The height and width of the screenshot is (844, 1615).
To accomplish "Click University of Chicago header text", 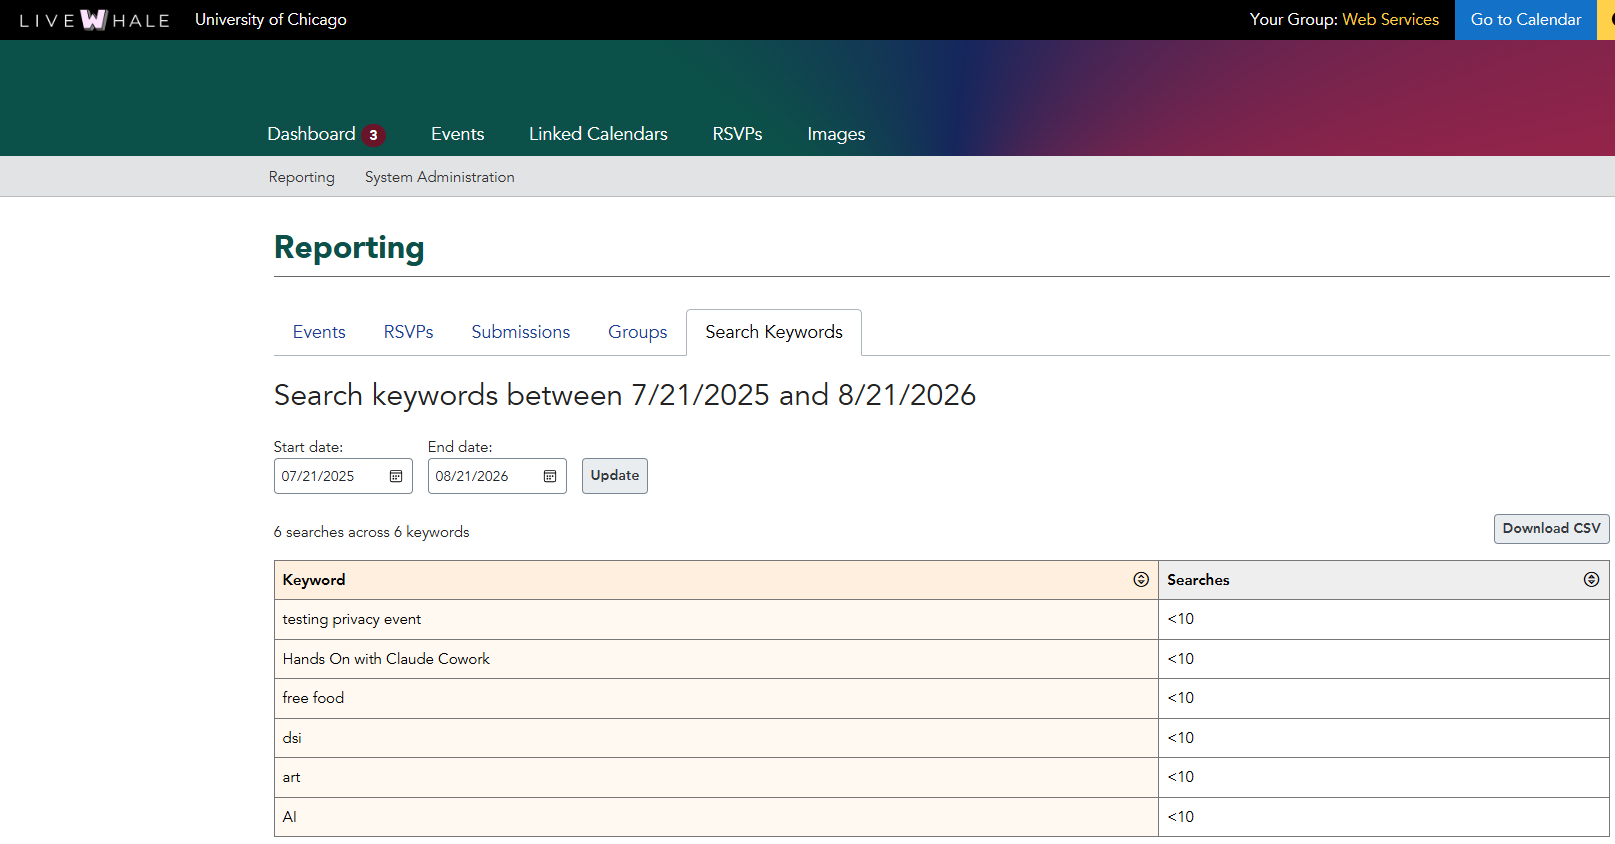I will point(271,20).
